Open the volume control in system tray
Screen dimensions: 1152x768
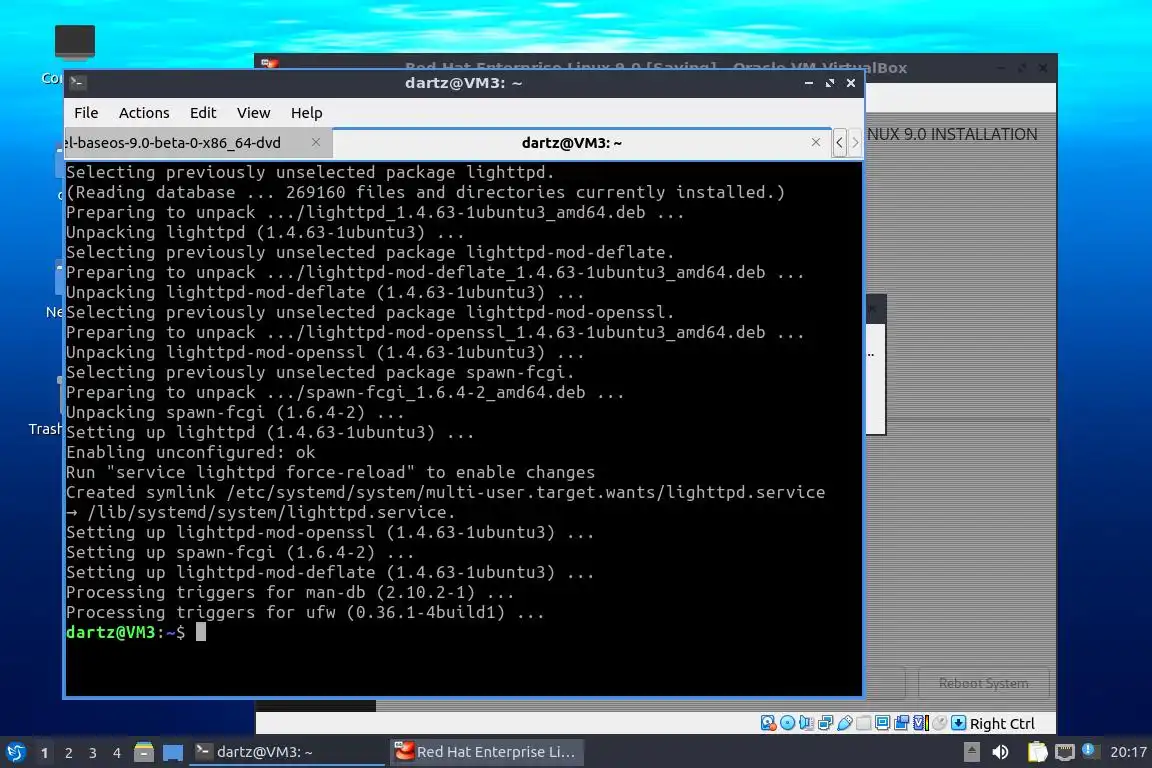point(1001,752)
